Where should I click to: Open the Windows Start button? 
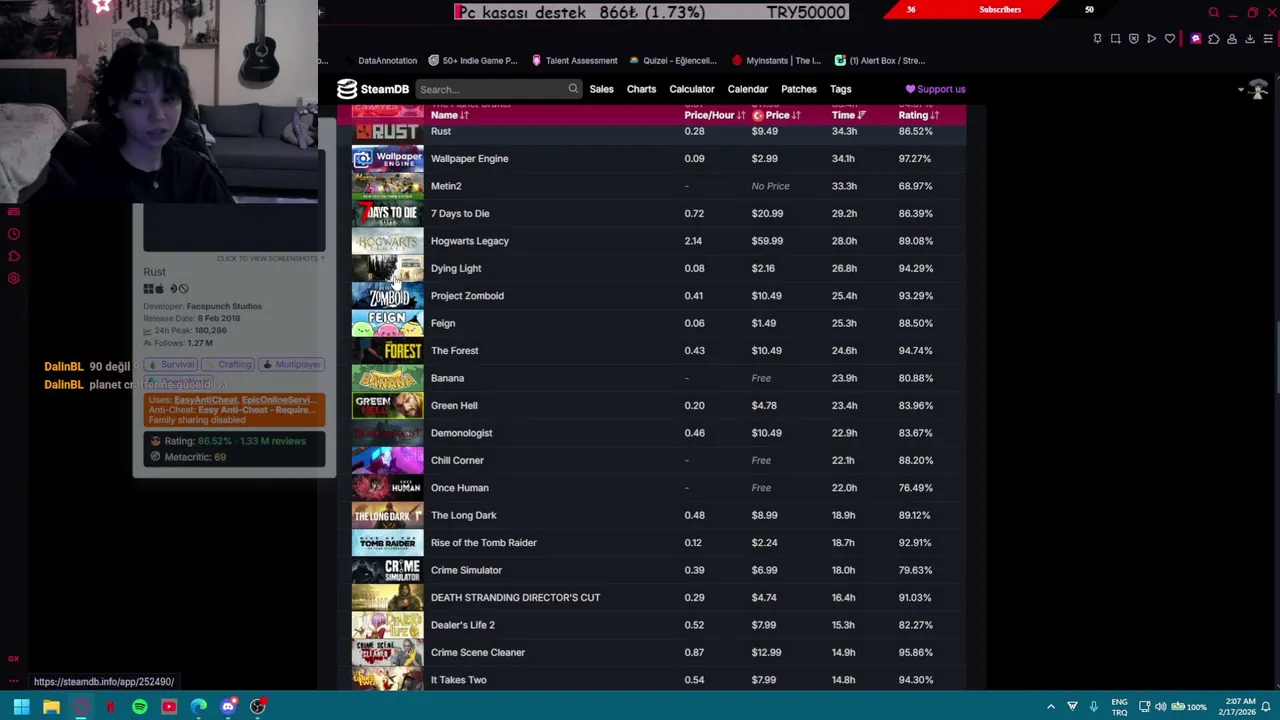tap(21, 707)
